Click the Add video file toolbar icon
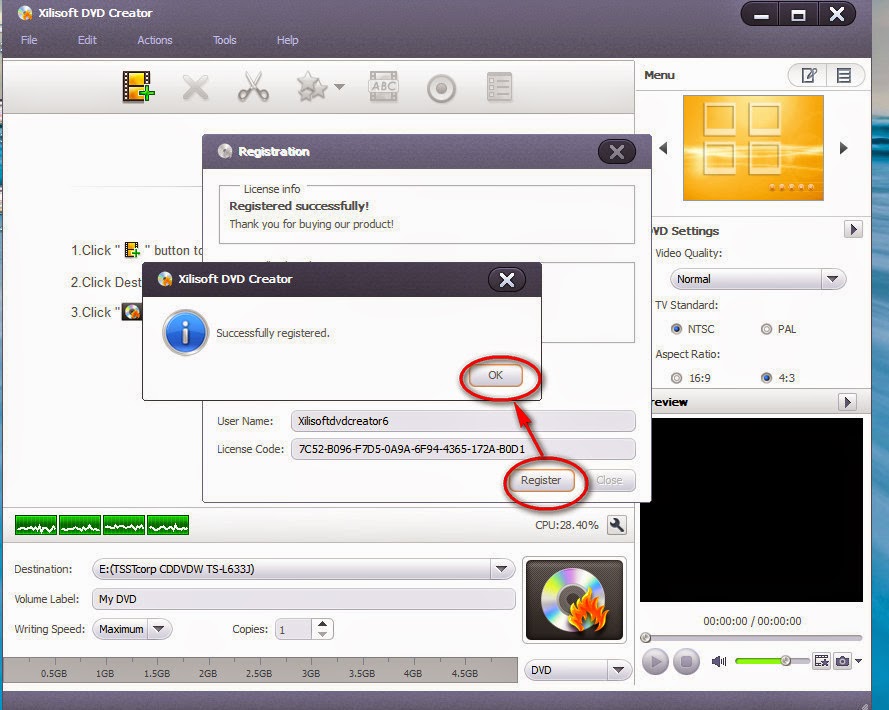Image resolution: width=889 pixels, height=710 pixels. coord(138,87)
